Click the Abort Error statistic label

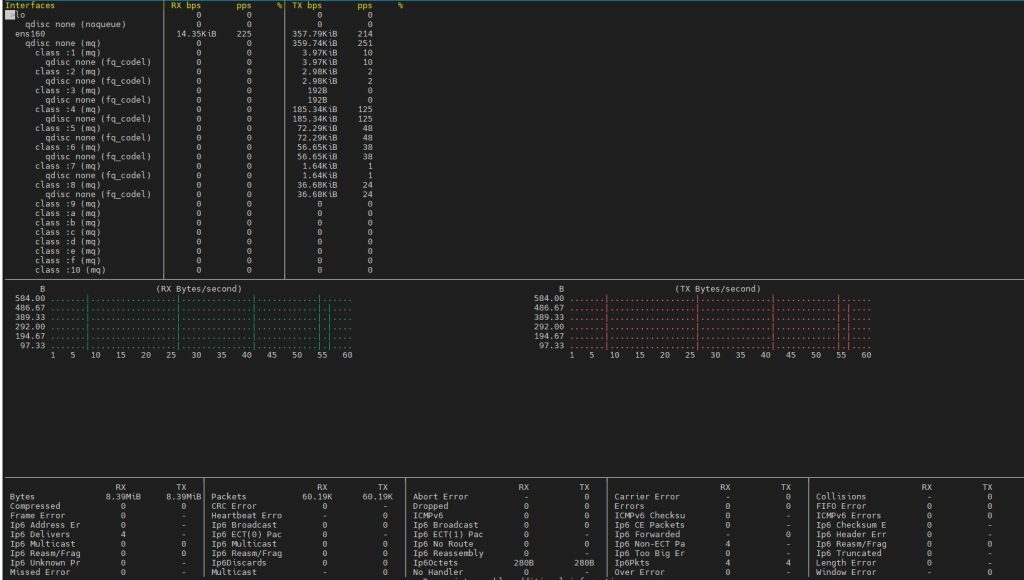point(440,497)
